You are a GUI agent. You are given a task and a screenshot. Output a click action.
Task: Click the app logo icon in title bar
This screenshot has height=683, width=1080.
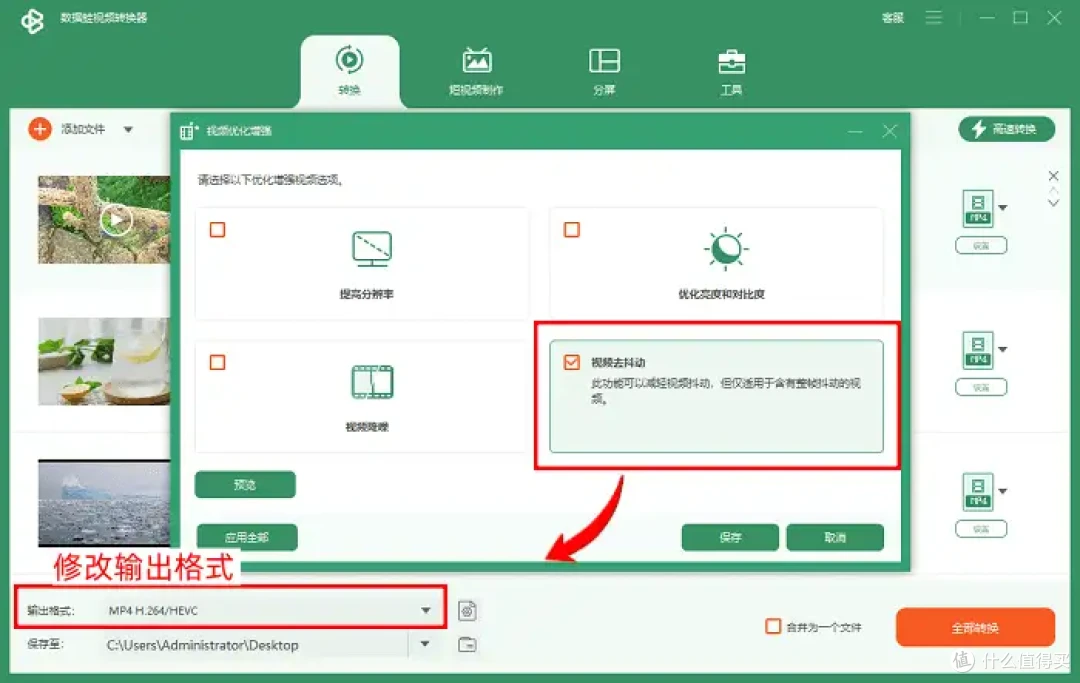coord(32,21)
